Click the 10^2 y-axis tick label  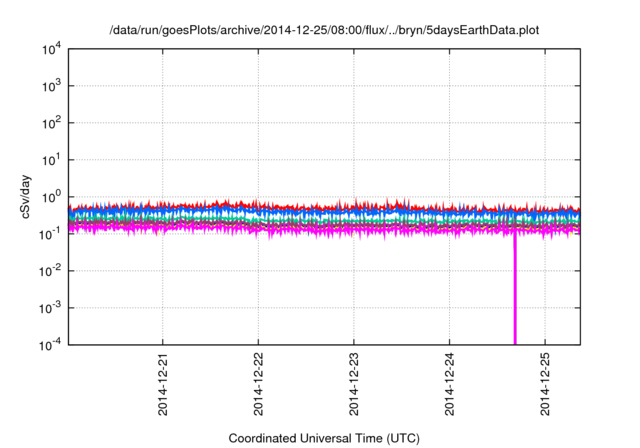point(51,124)
